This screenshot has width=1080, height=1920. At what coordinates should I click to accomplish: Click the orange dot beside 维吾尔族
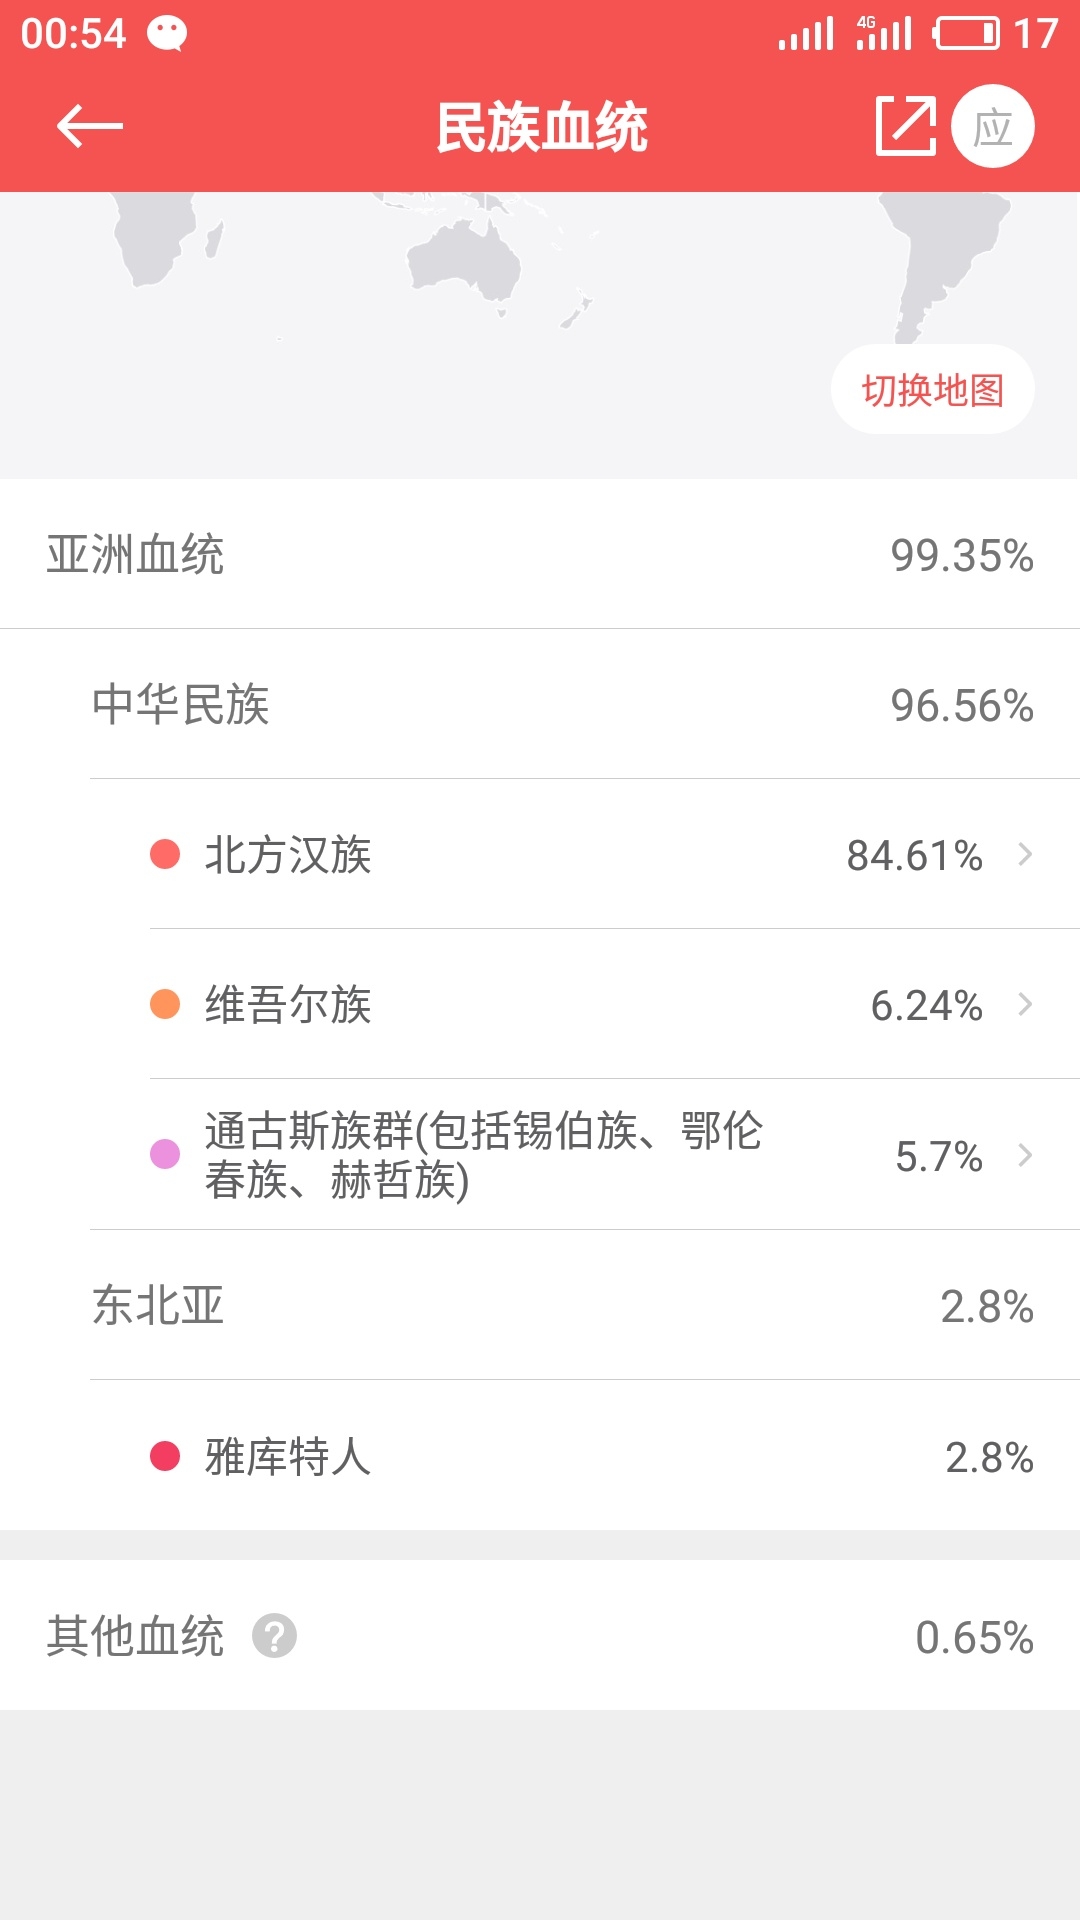pos(165,1004)
